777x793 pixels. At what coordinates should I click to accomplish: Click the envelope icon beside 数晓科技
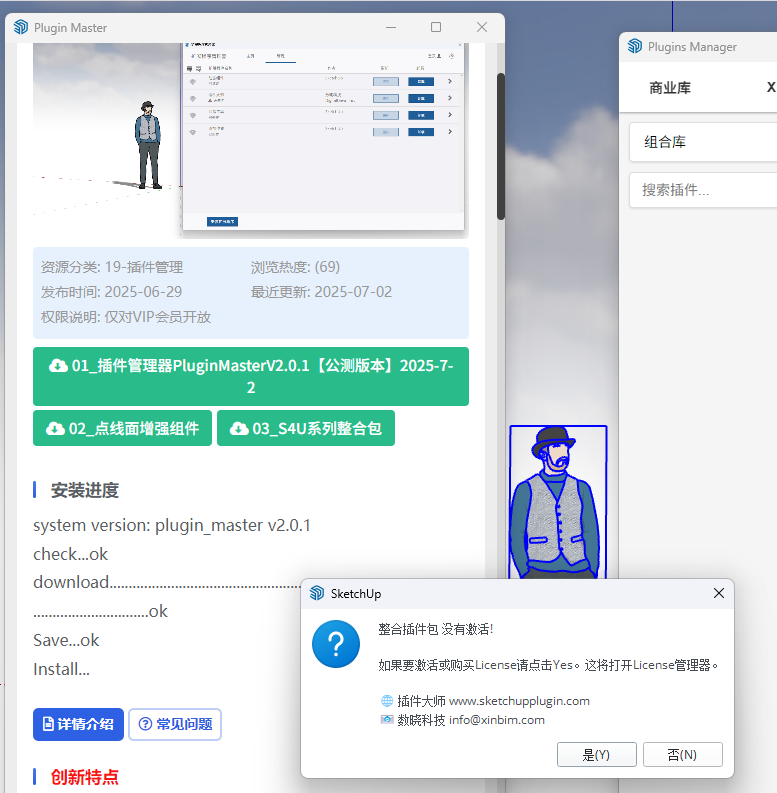tap(387, 720)
